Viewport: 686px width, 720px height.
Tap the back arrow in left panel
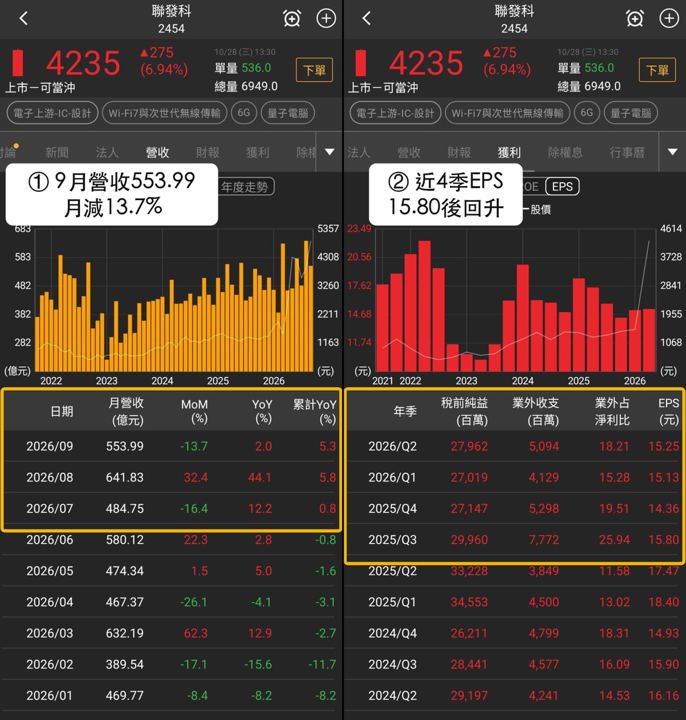point(24,19)
